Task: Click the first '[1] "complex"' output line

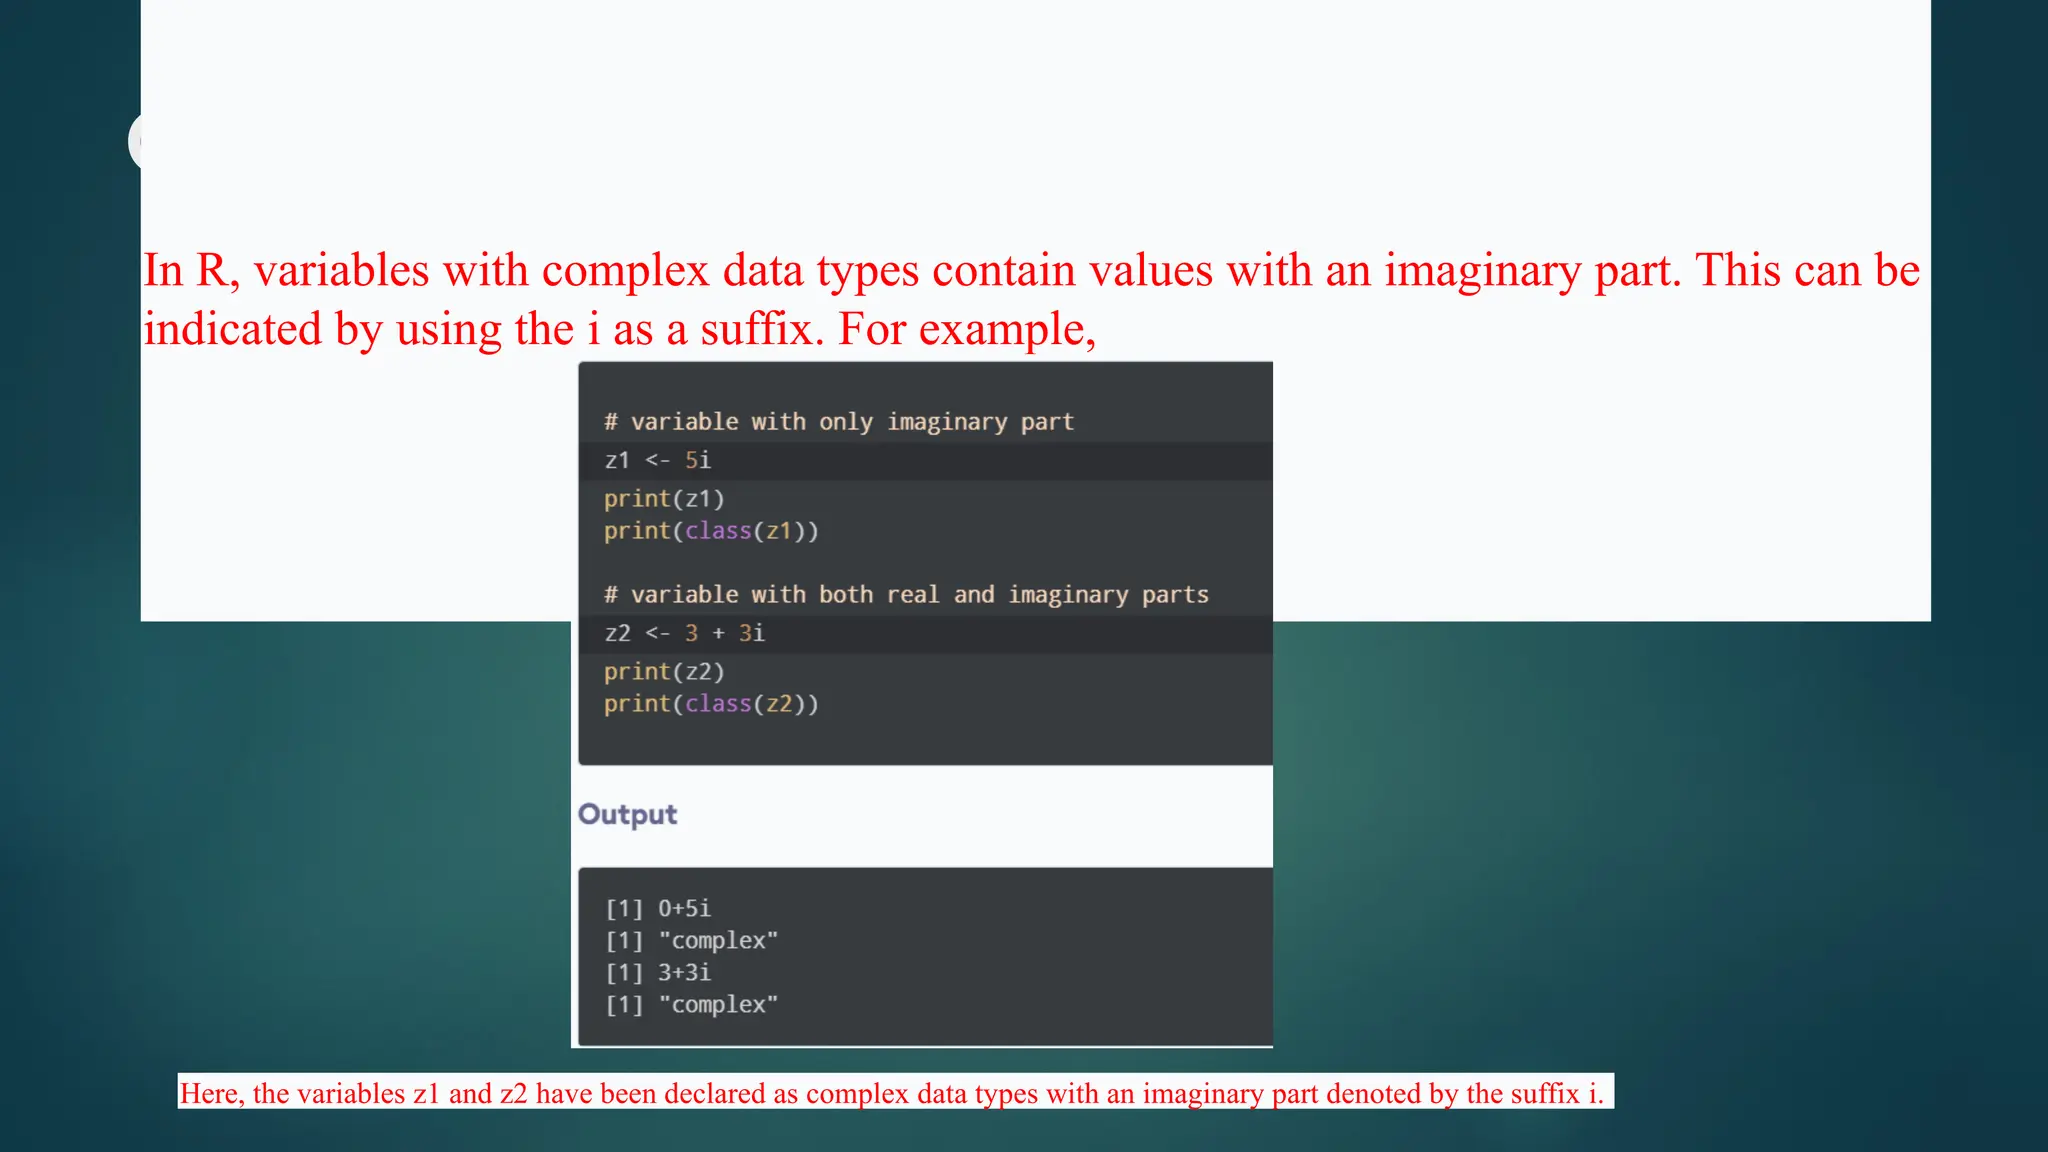Action: tap(691, 940)
